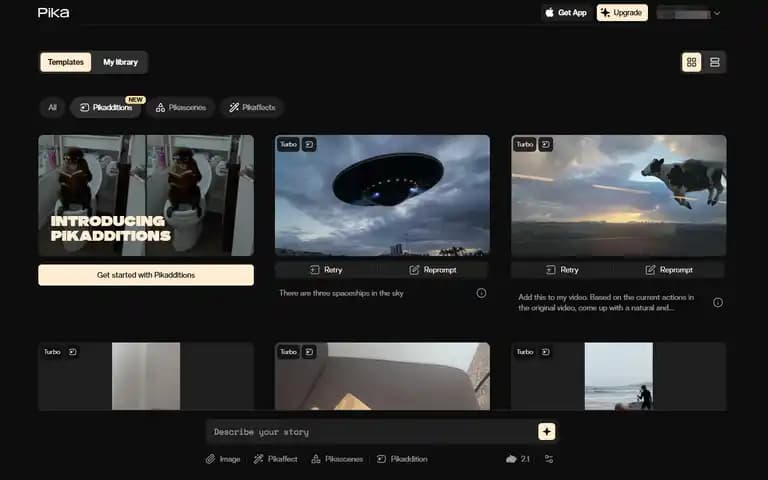Screen dimensions: 768x480
Task: Open the Introducing Pikadditions thumbnail
Action: [146, 195]
